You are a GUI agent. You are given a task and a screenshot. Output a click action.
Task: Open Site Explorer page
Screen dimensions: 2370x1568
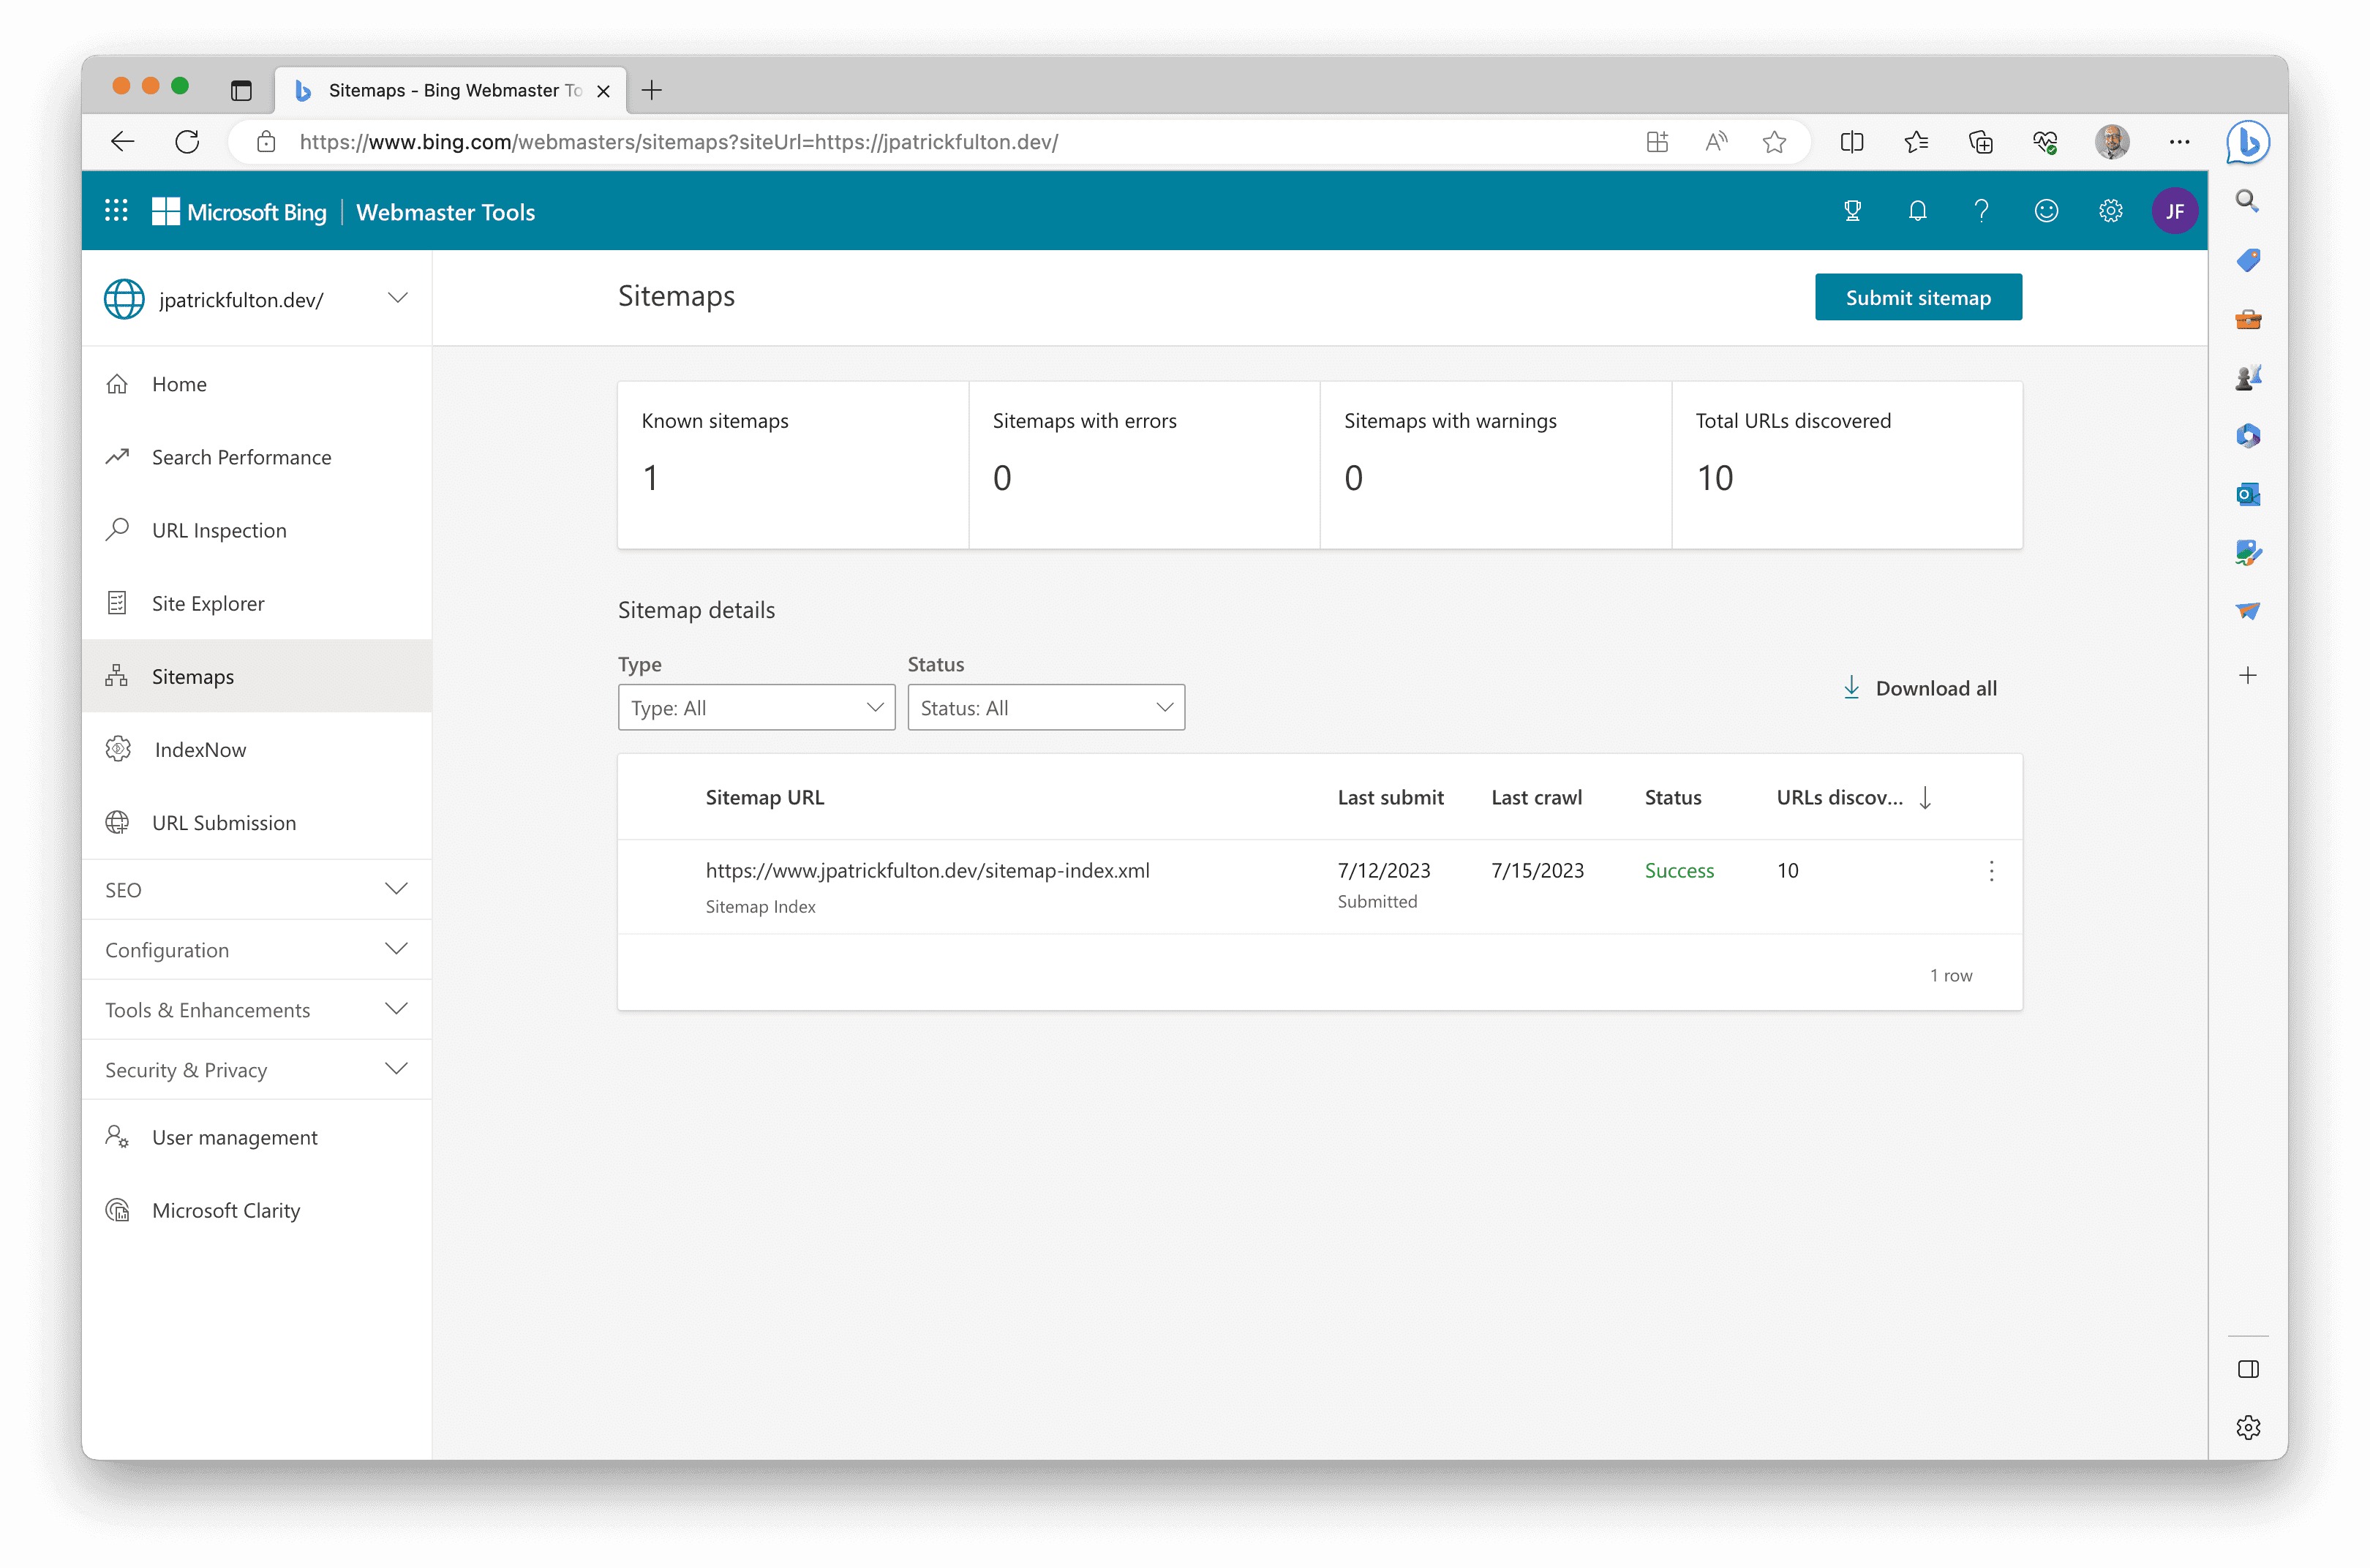coord(257,603)
